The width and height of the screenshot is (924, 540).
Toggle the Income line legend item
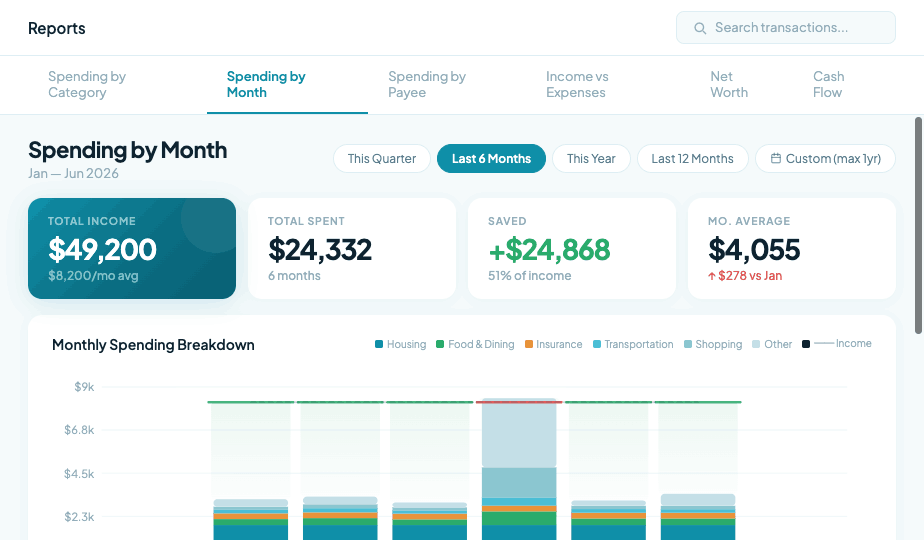point(837,343)
